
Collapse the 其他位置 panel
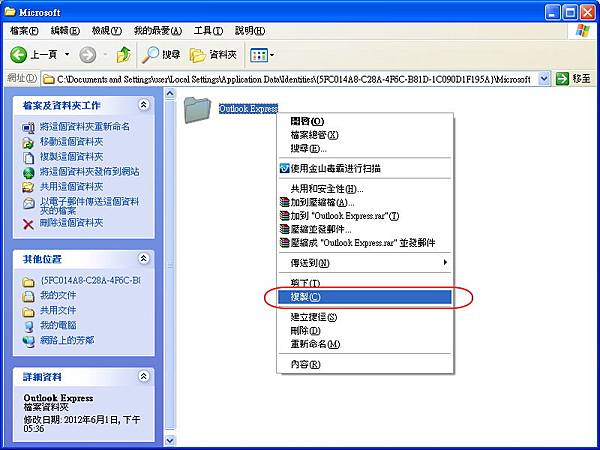tap(143, 259)
